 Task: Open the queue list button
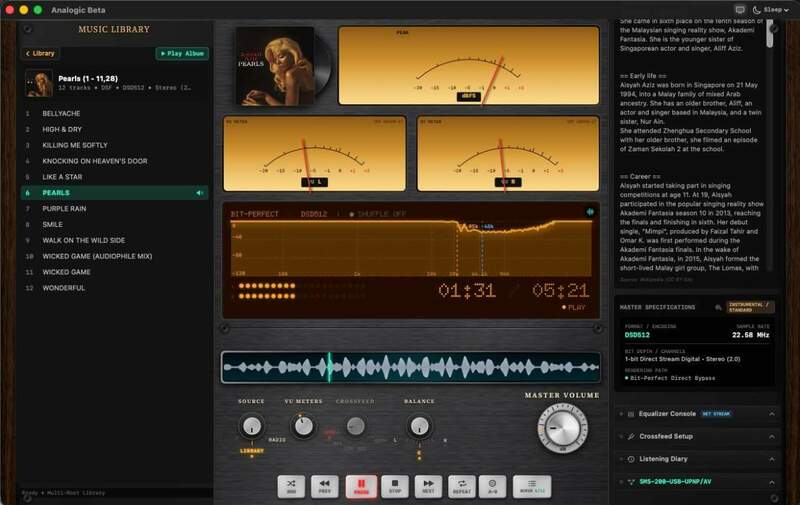click(532, 486)
